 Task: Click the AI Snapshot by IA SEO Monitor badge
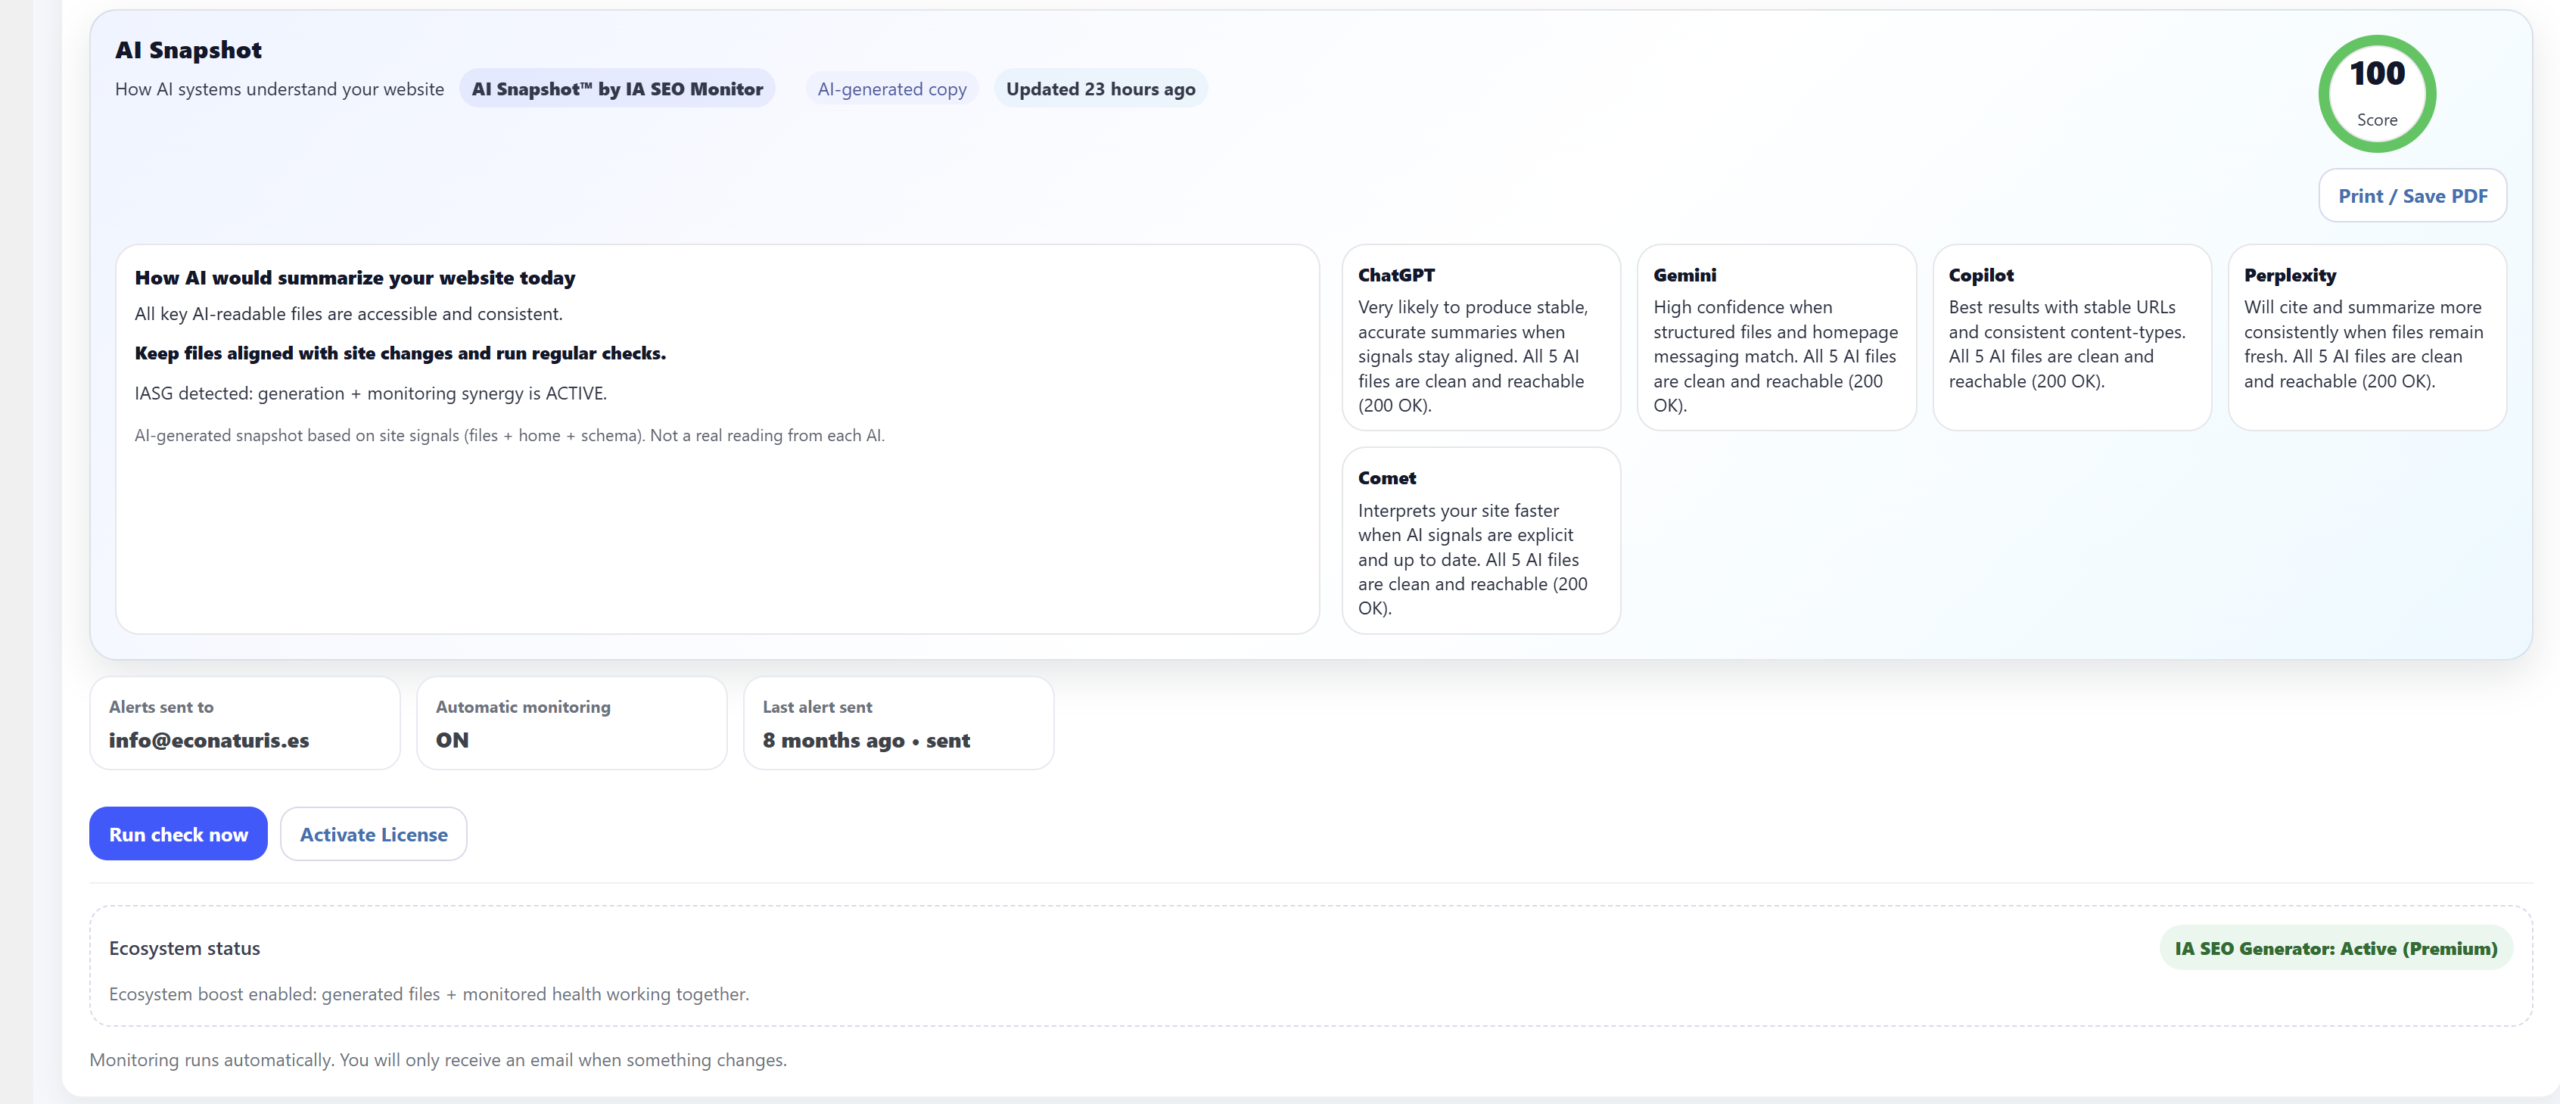[x=617, y=89]
